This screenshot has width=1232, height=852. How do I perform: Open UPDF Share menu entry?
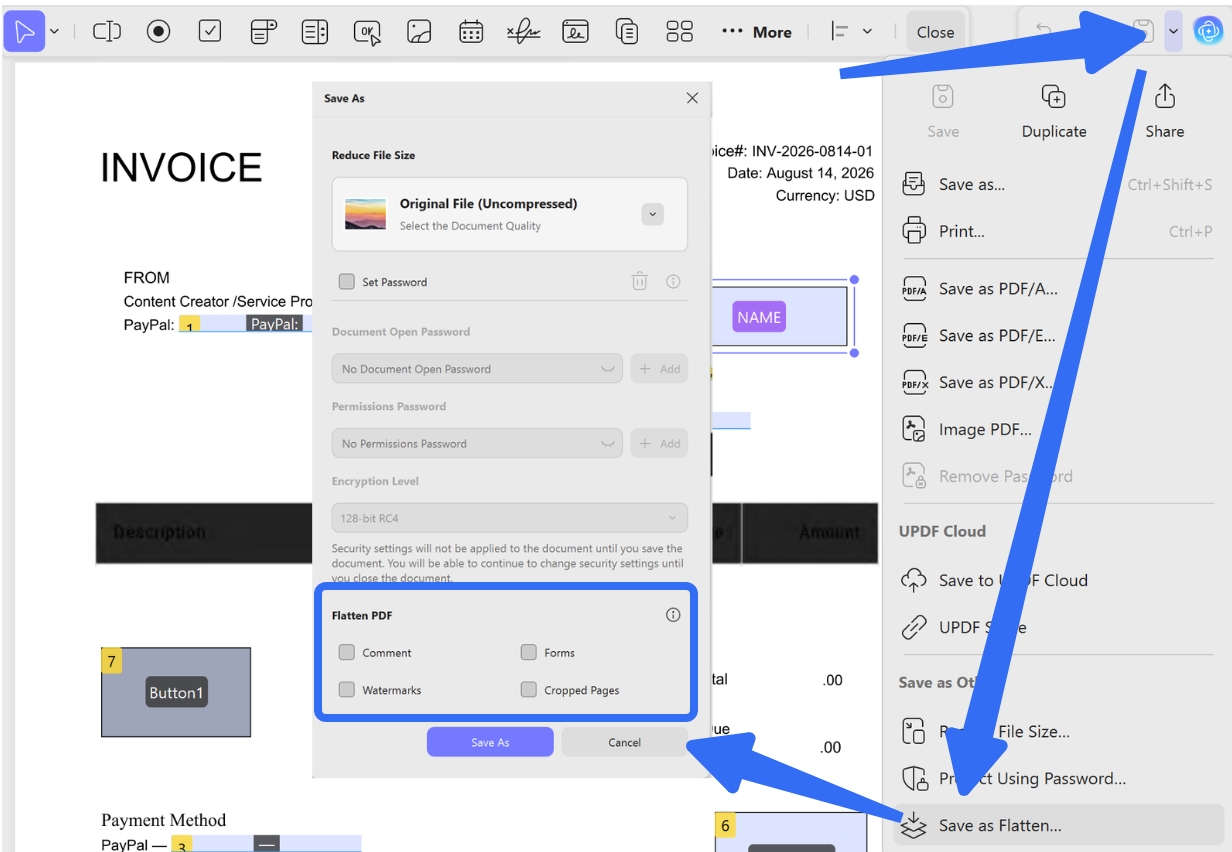click(1057, 627)
